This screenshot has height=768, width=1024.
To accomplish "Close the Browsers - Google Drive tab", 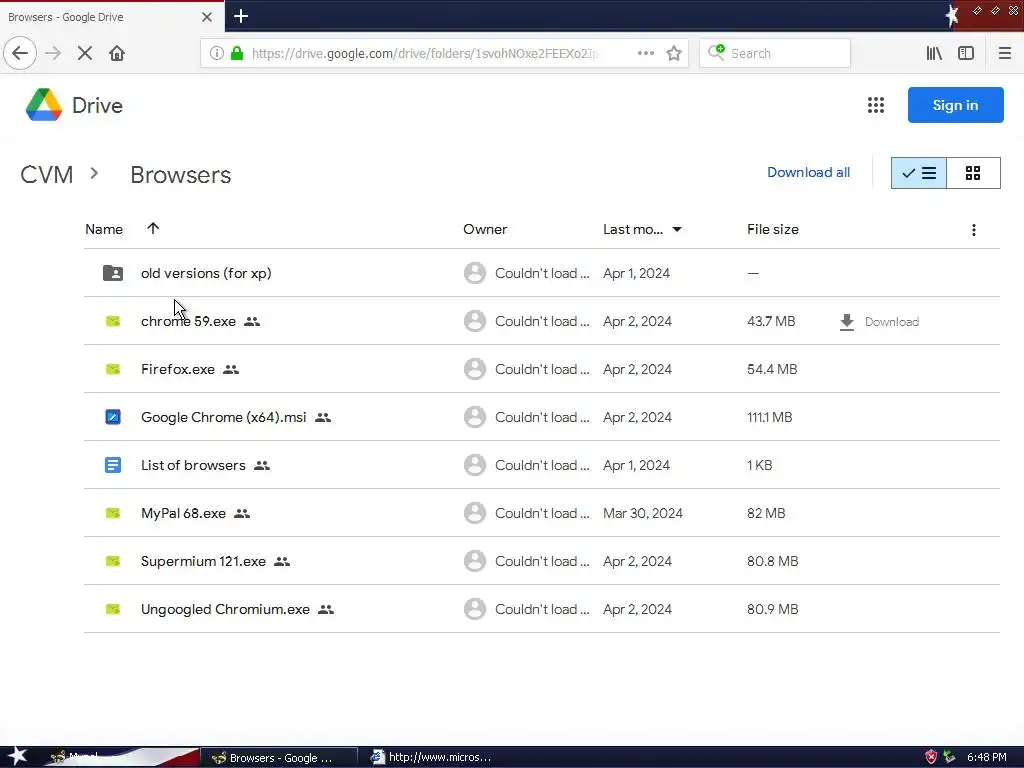I will pyautogui.click(x=206, y=17).
